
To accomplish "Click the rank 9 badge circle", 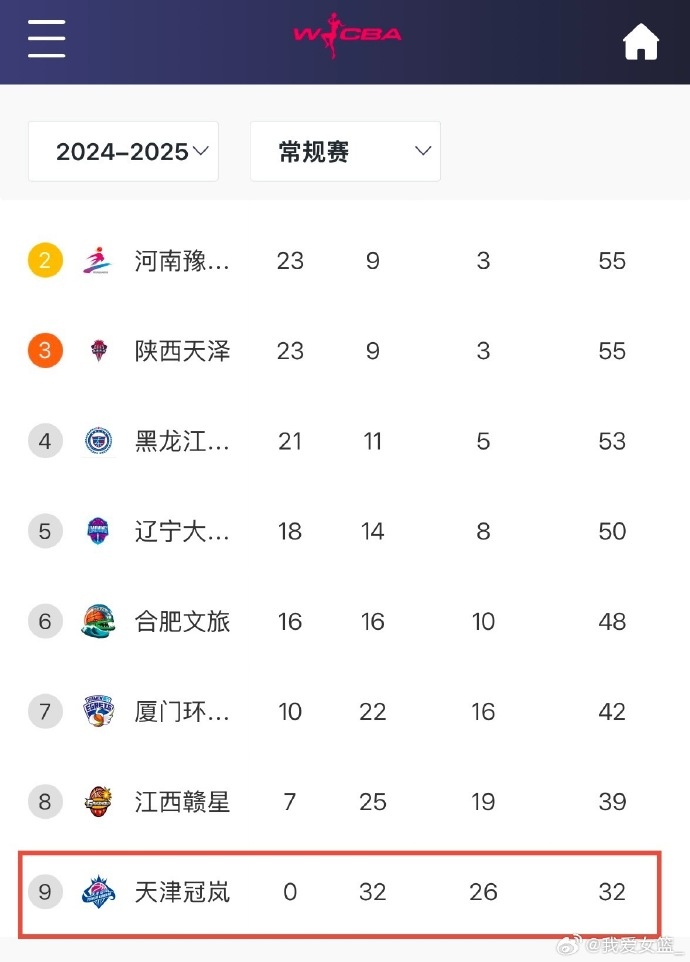I will 44,891.
